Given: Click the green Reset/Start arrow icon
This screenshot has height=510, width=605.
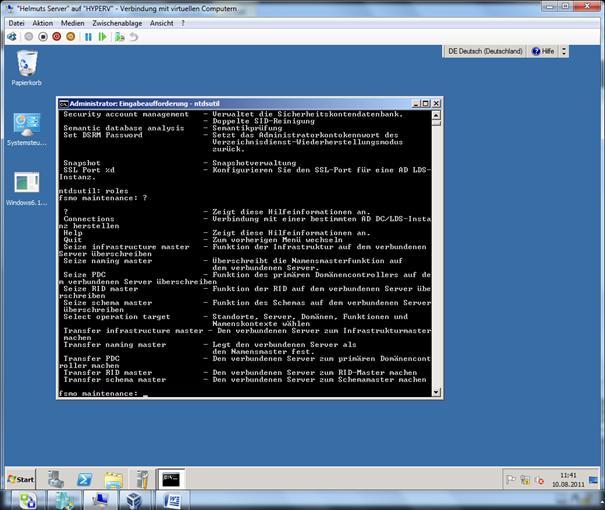Looking at the screenshot, I should coord(102,37).
